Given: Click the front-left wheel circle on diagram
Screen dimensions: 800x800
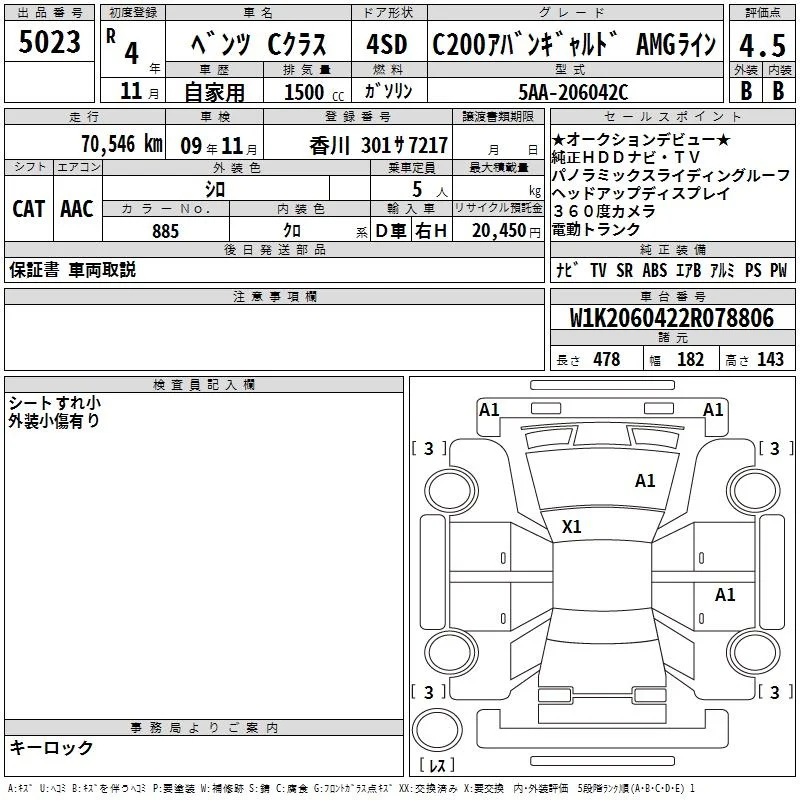Looking at the screenshot, I should (451, 491).
